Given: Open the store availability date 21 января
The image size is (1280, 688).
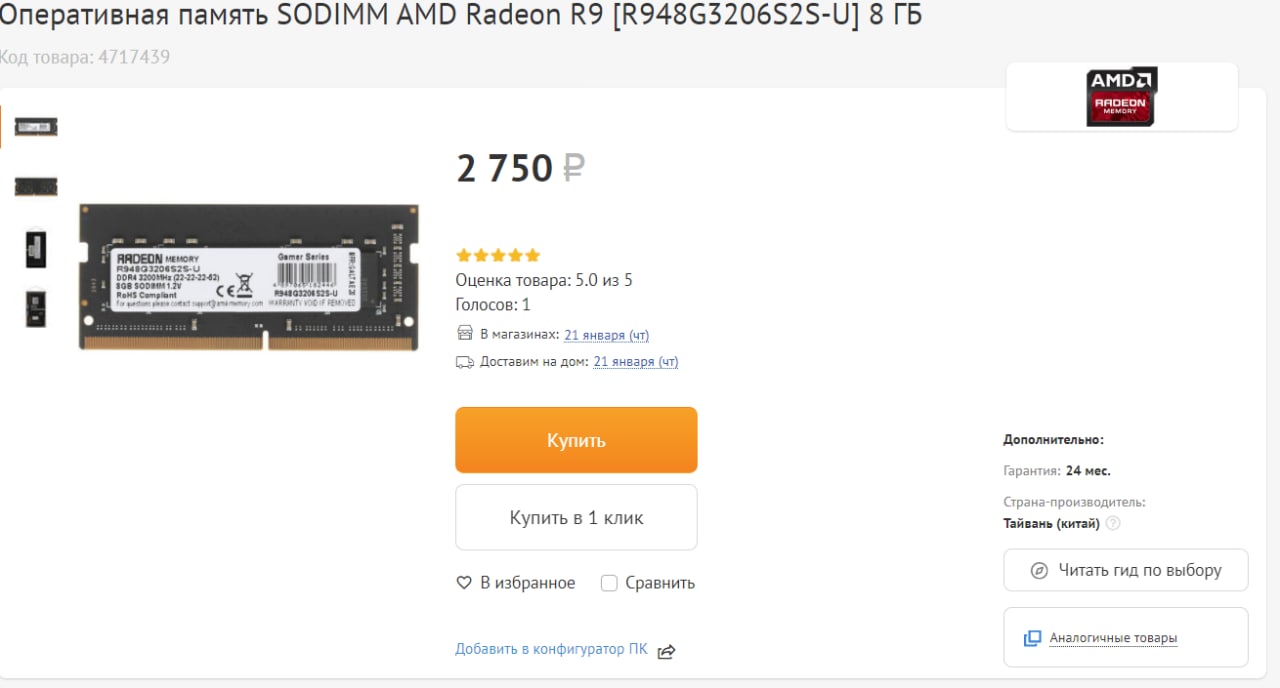Looking at the screenshot, I should [607, 335].
